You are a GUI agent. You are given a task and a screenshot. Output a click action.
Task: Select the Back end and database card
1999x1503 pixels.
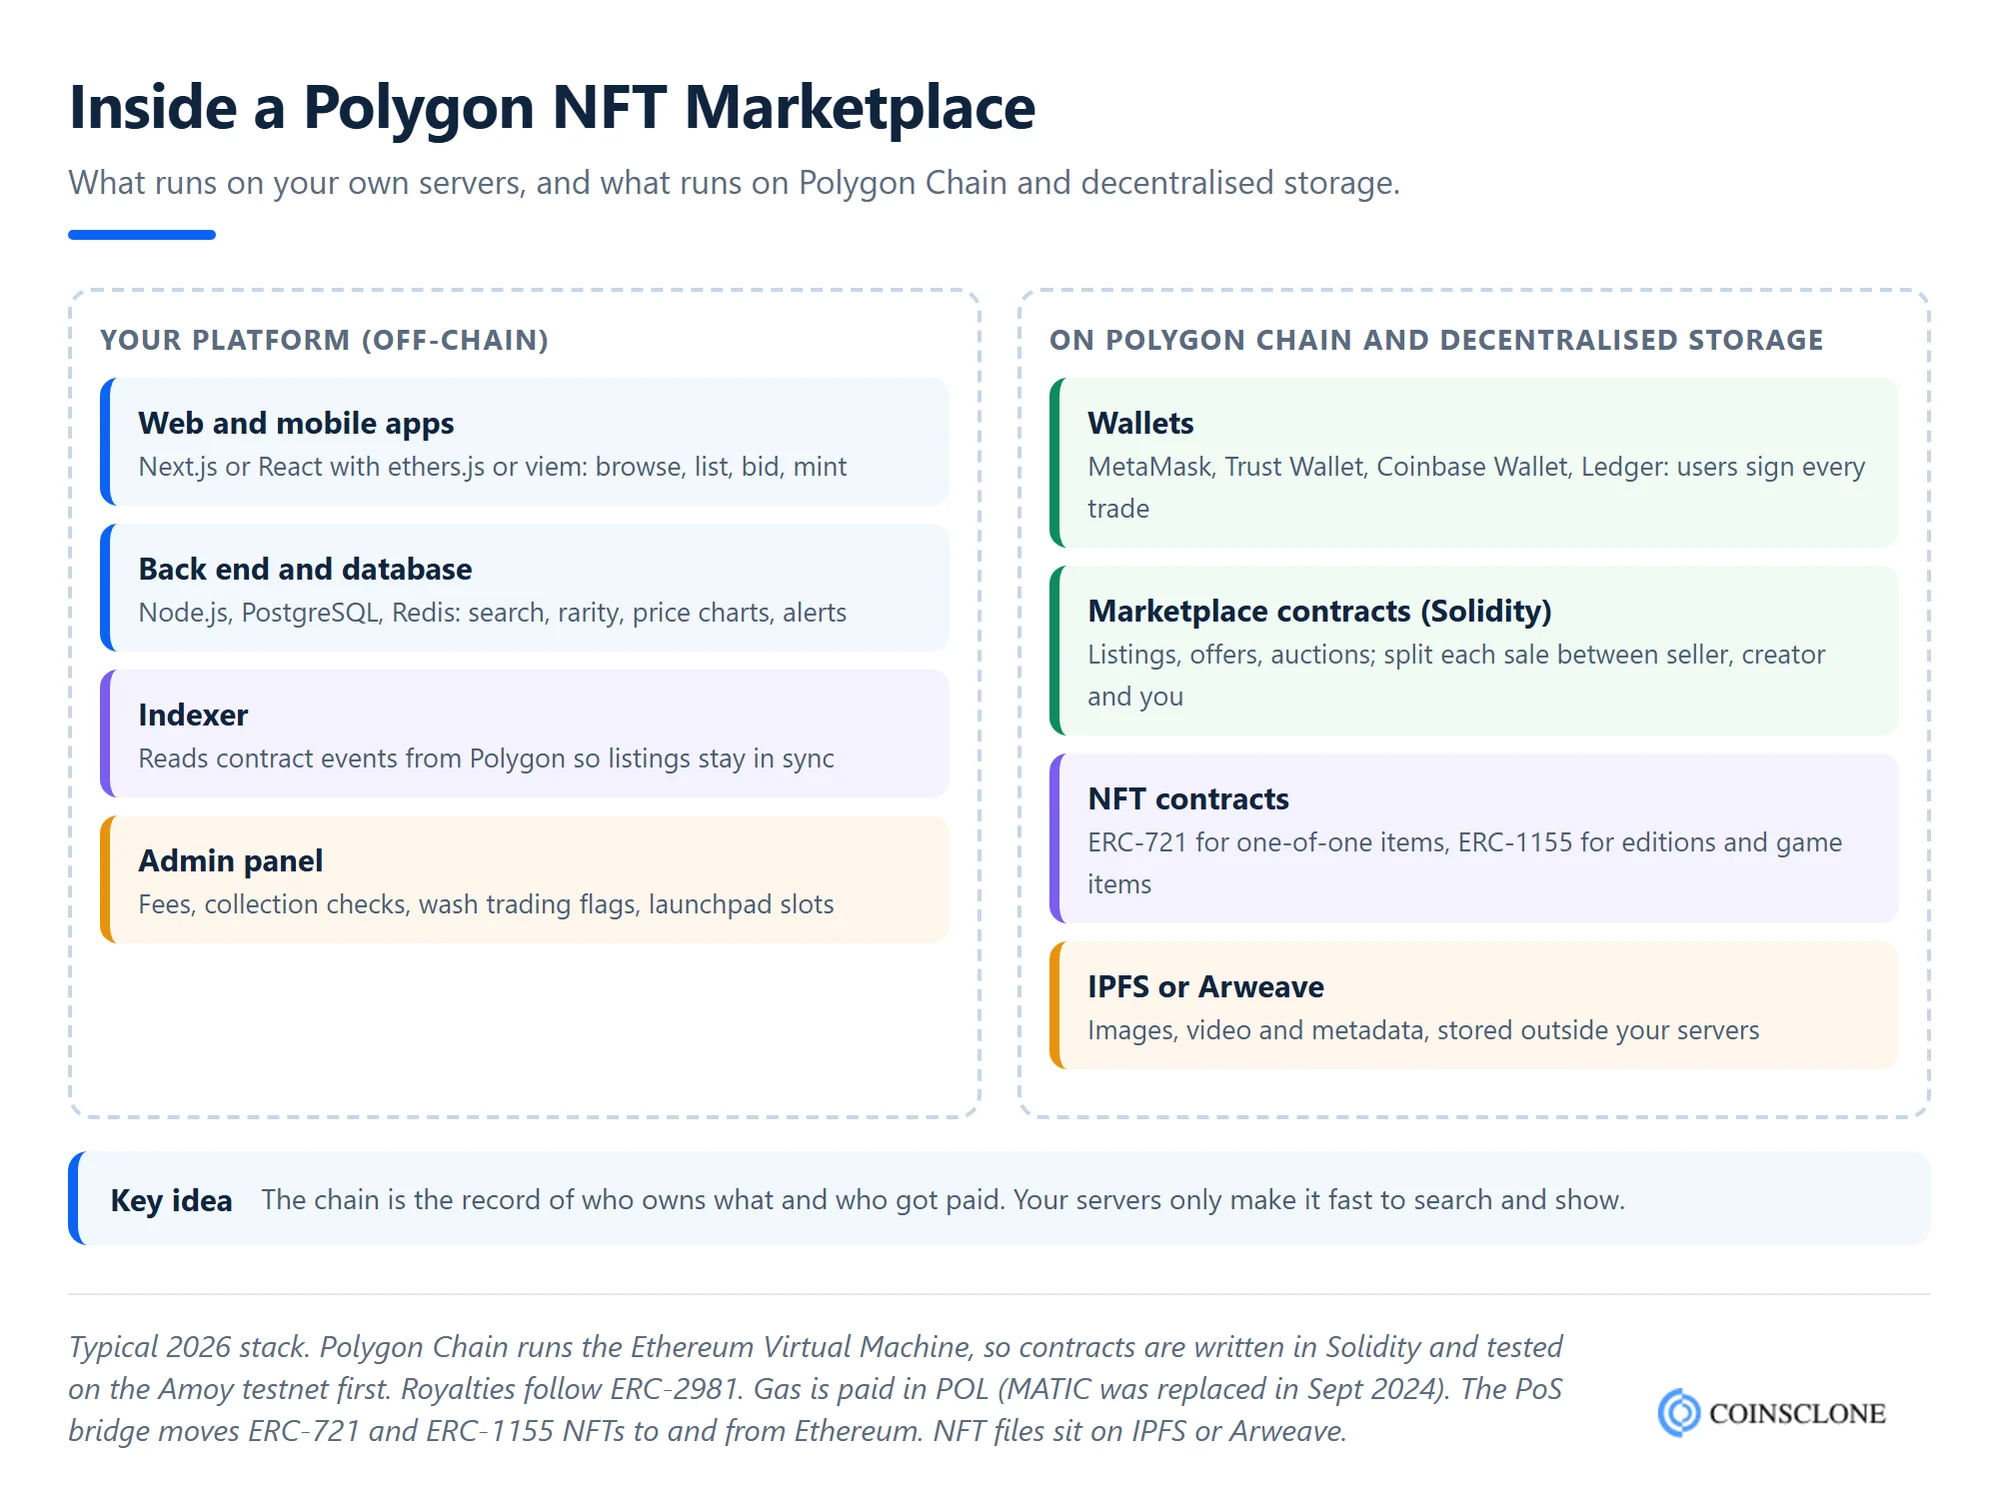pyautogui.click(x=525, y=588)
